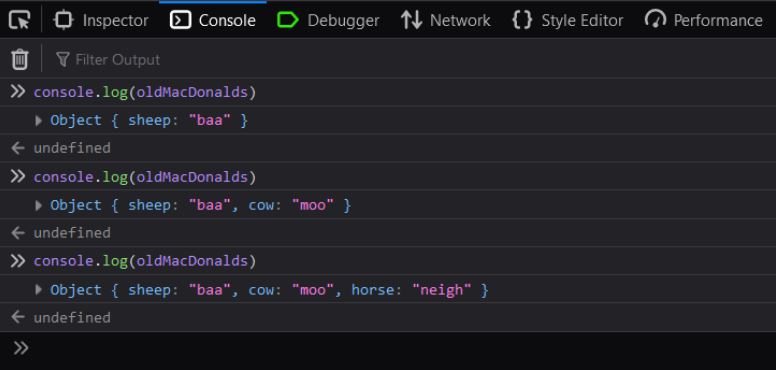The width and height of the screenshot is (776, 370).
Task: Click the "moo" value in second object
Action: tap(313, 205)
